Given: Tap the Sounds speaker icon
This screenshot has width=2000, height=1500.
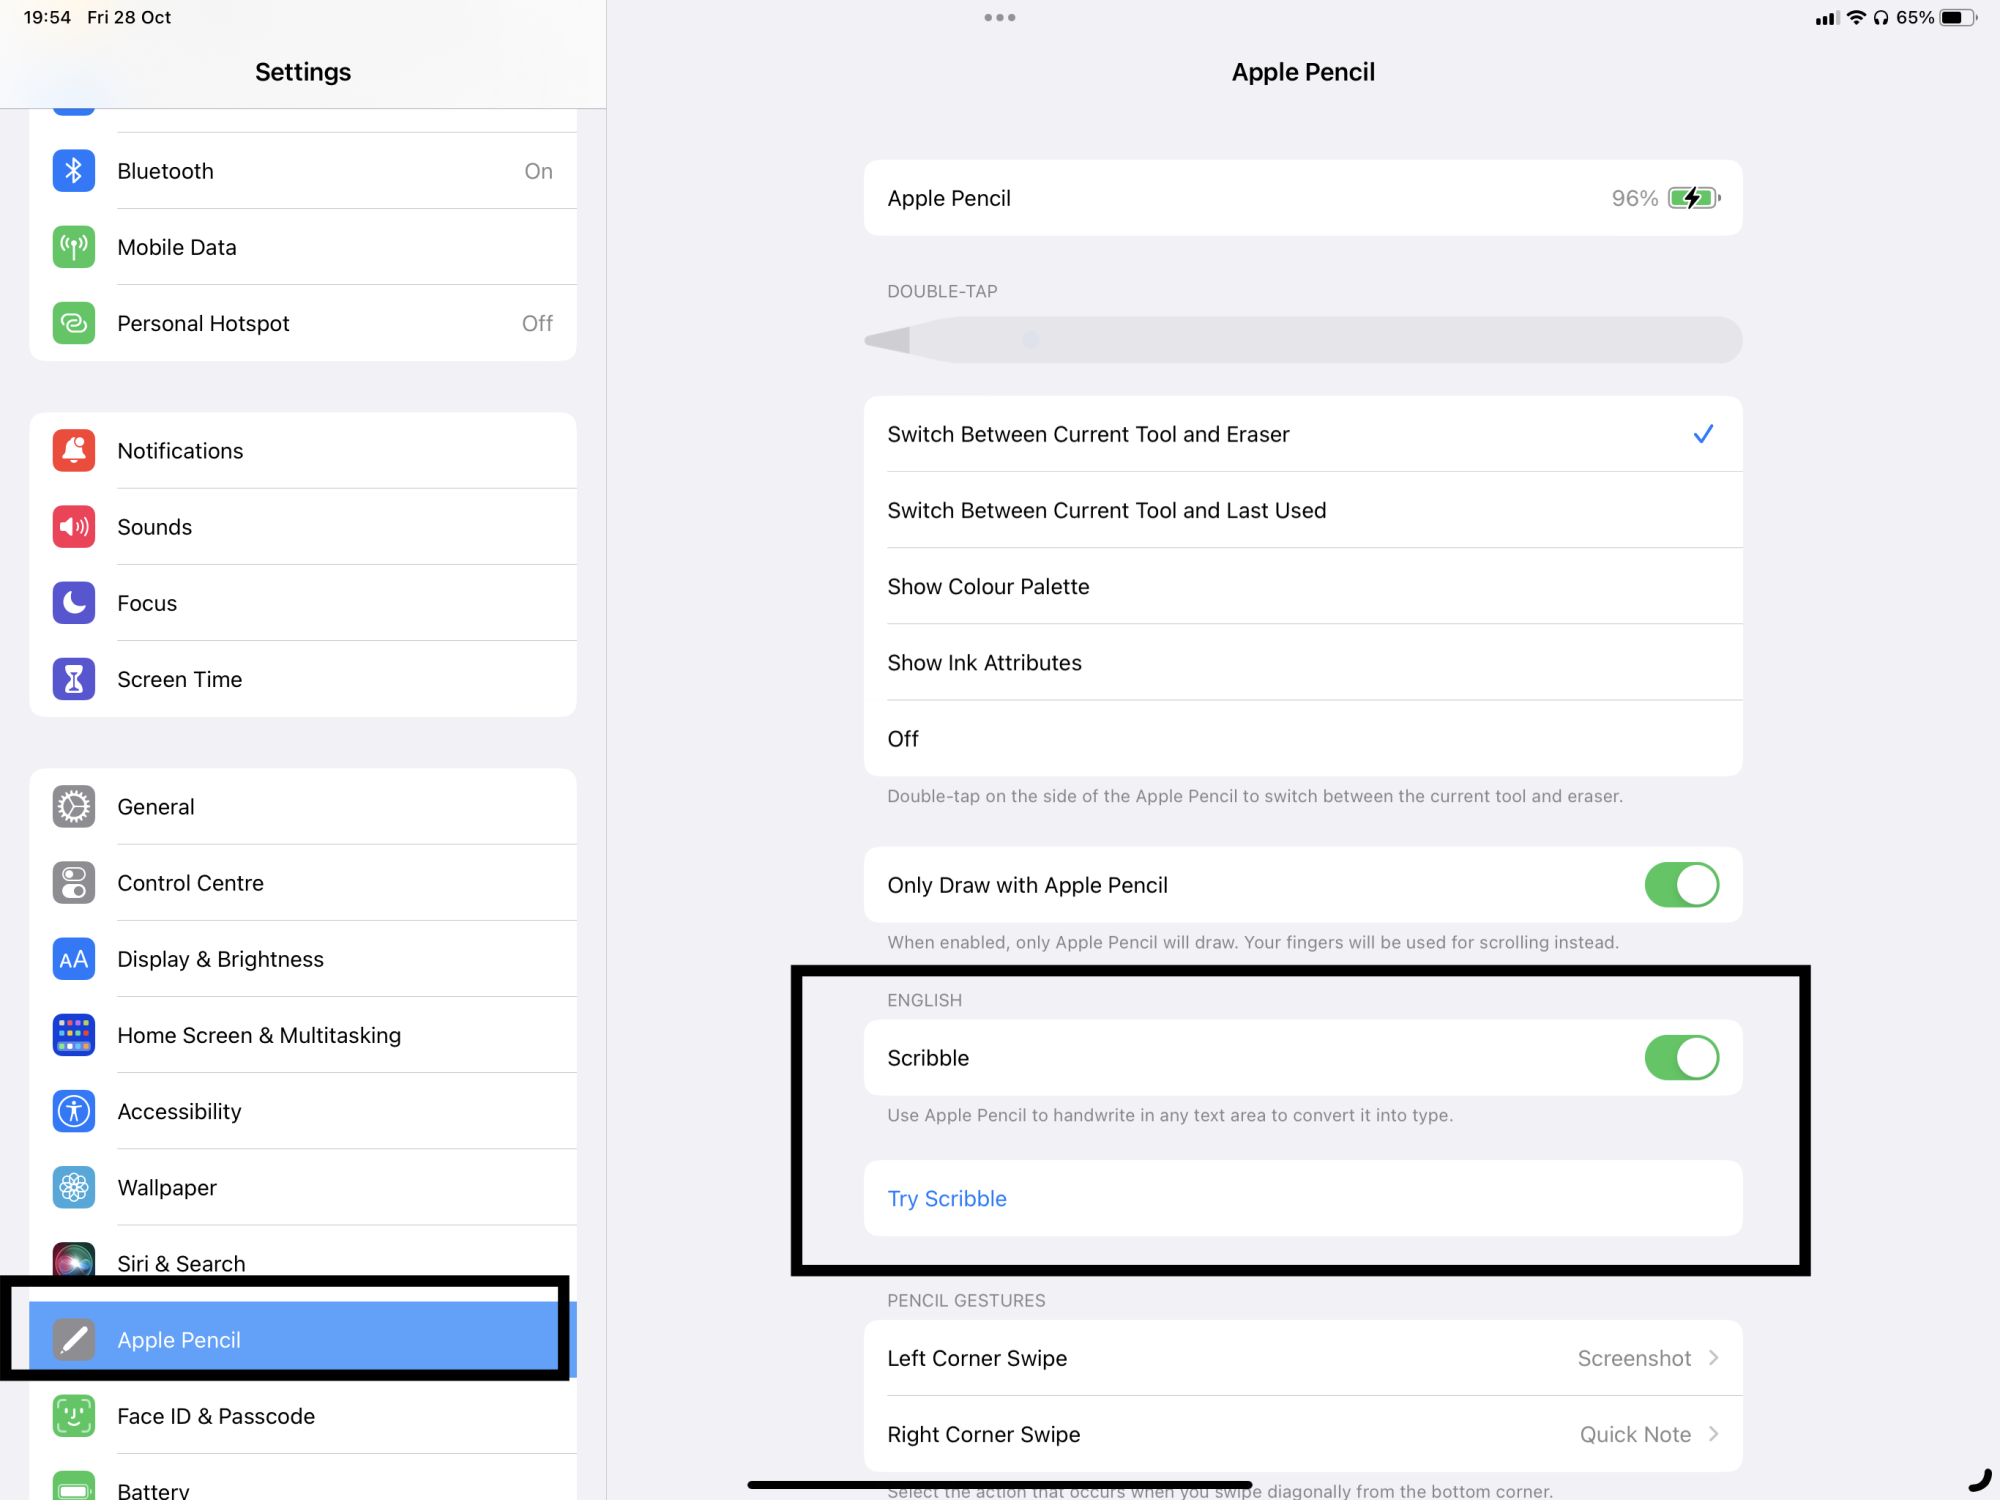Looking at the screenshot, I should [x=73, y=527].
